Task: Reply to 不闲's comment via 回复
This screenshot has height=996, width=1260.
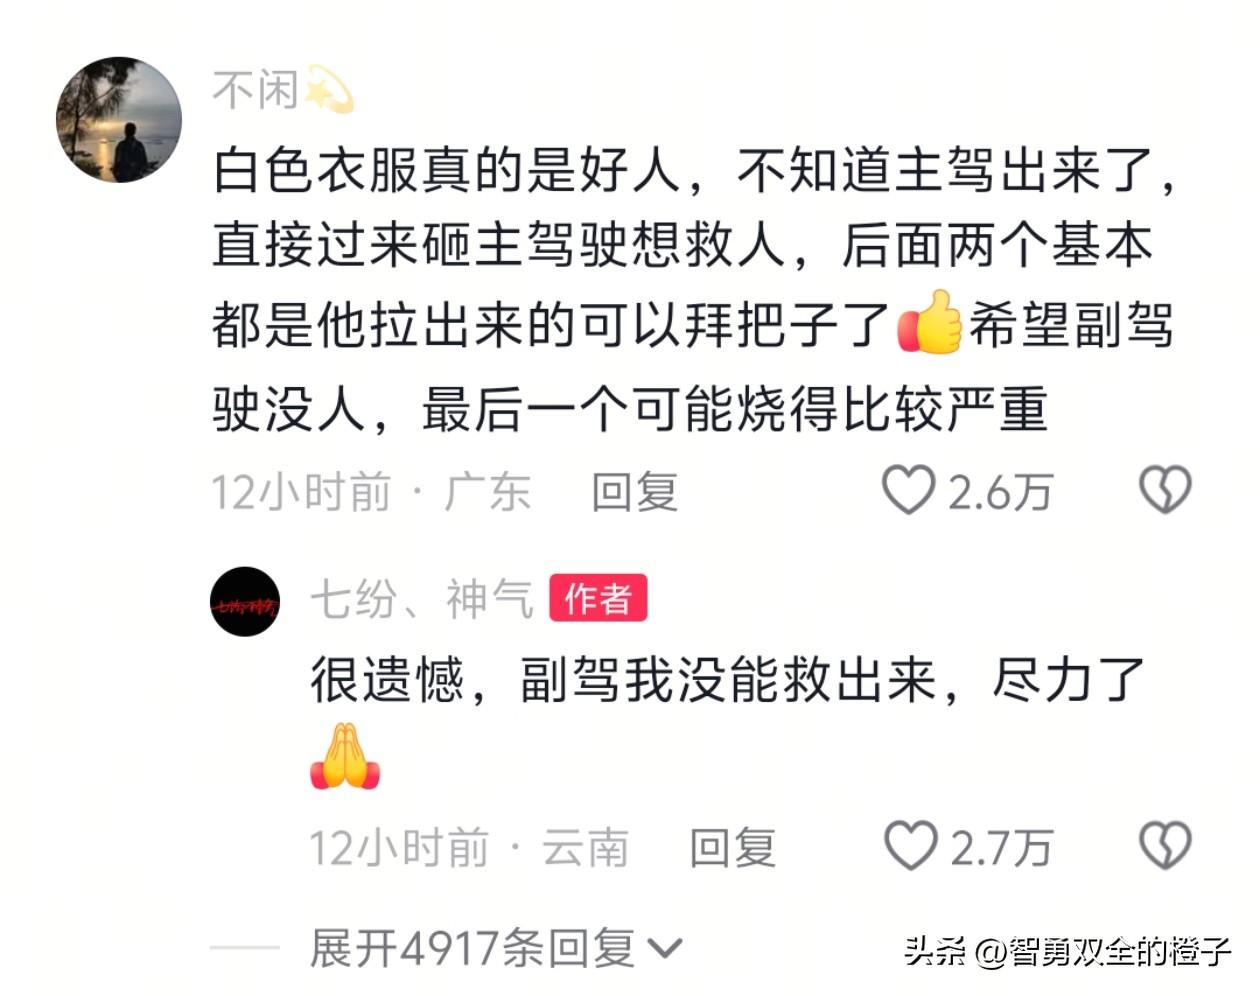Action: (634, 492)
